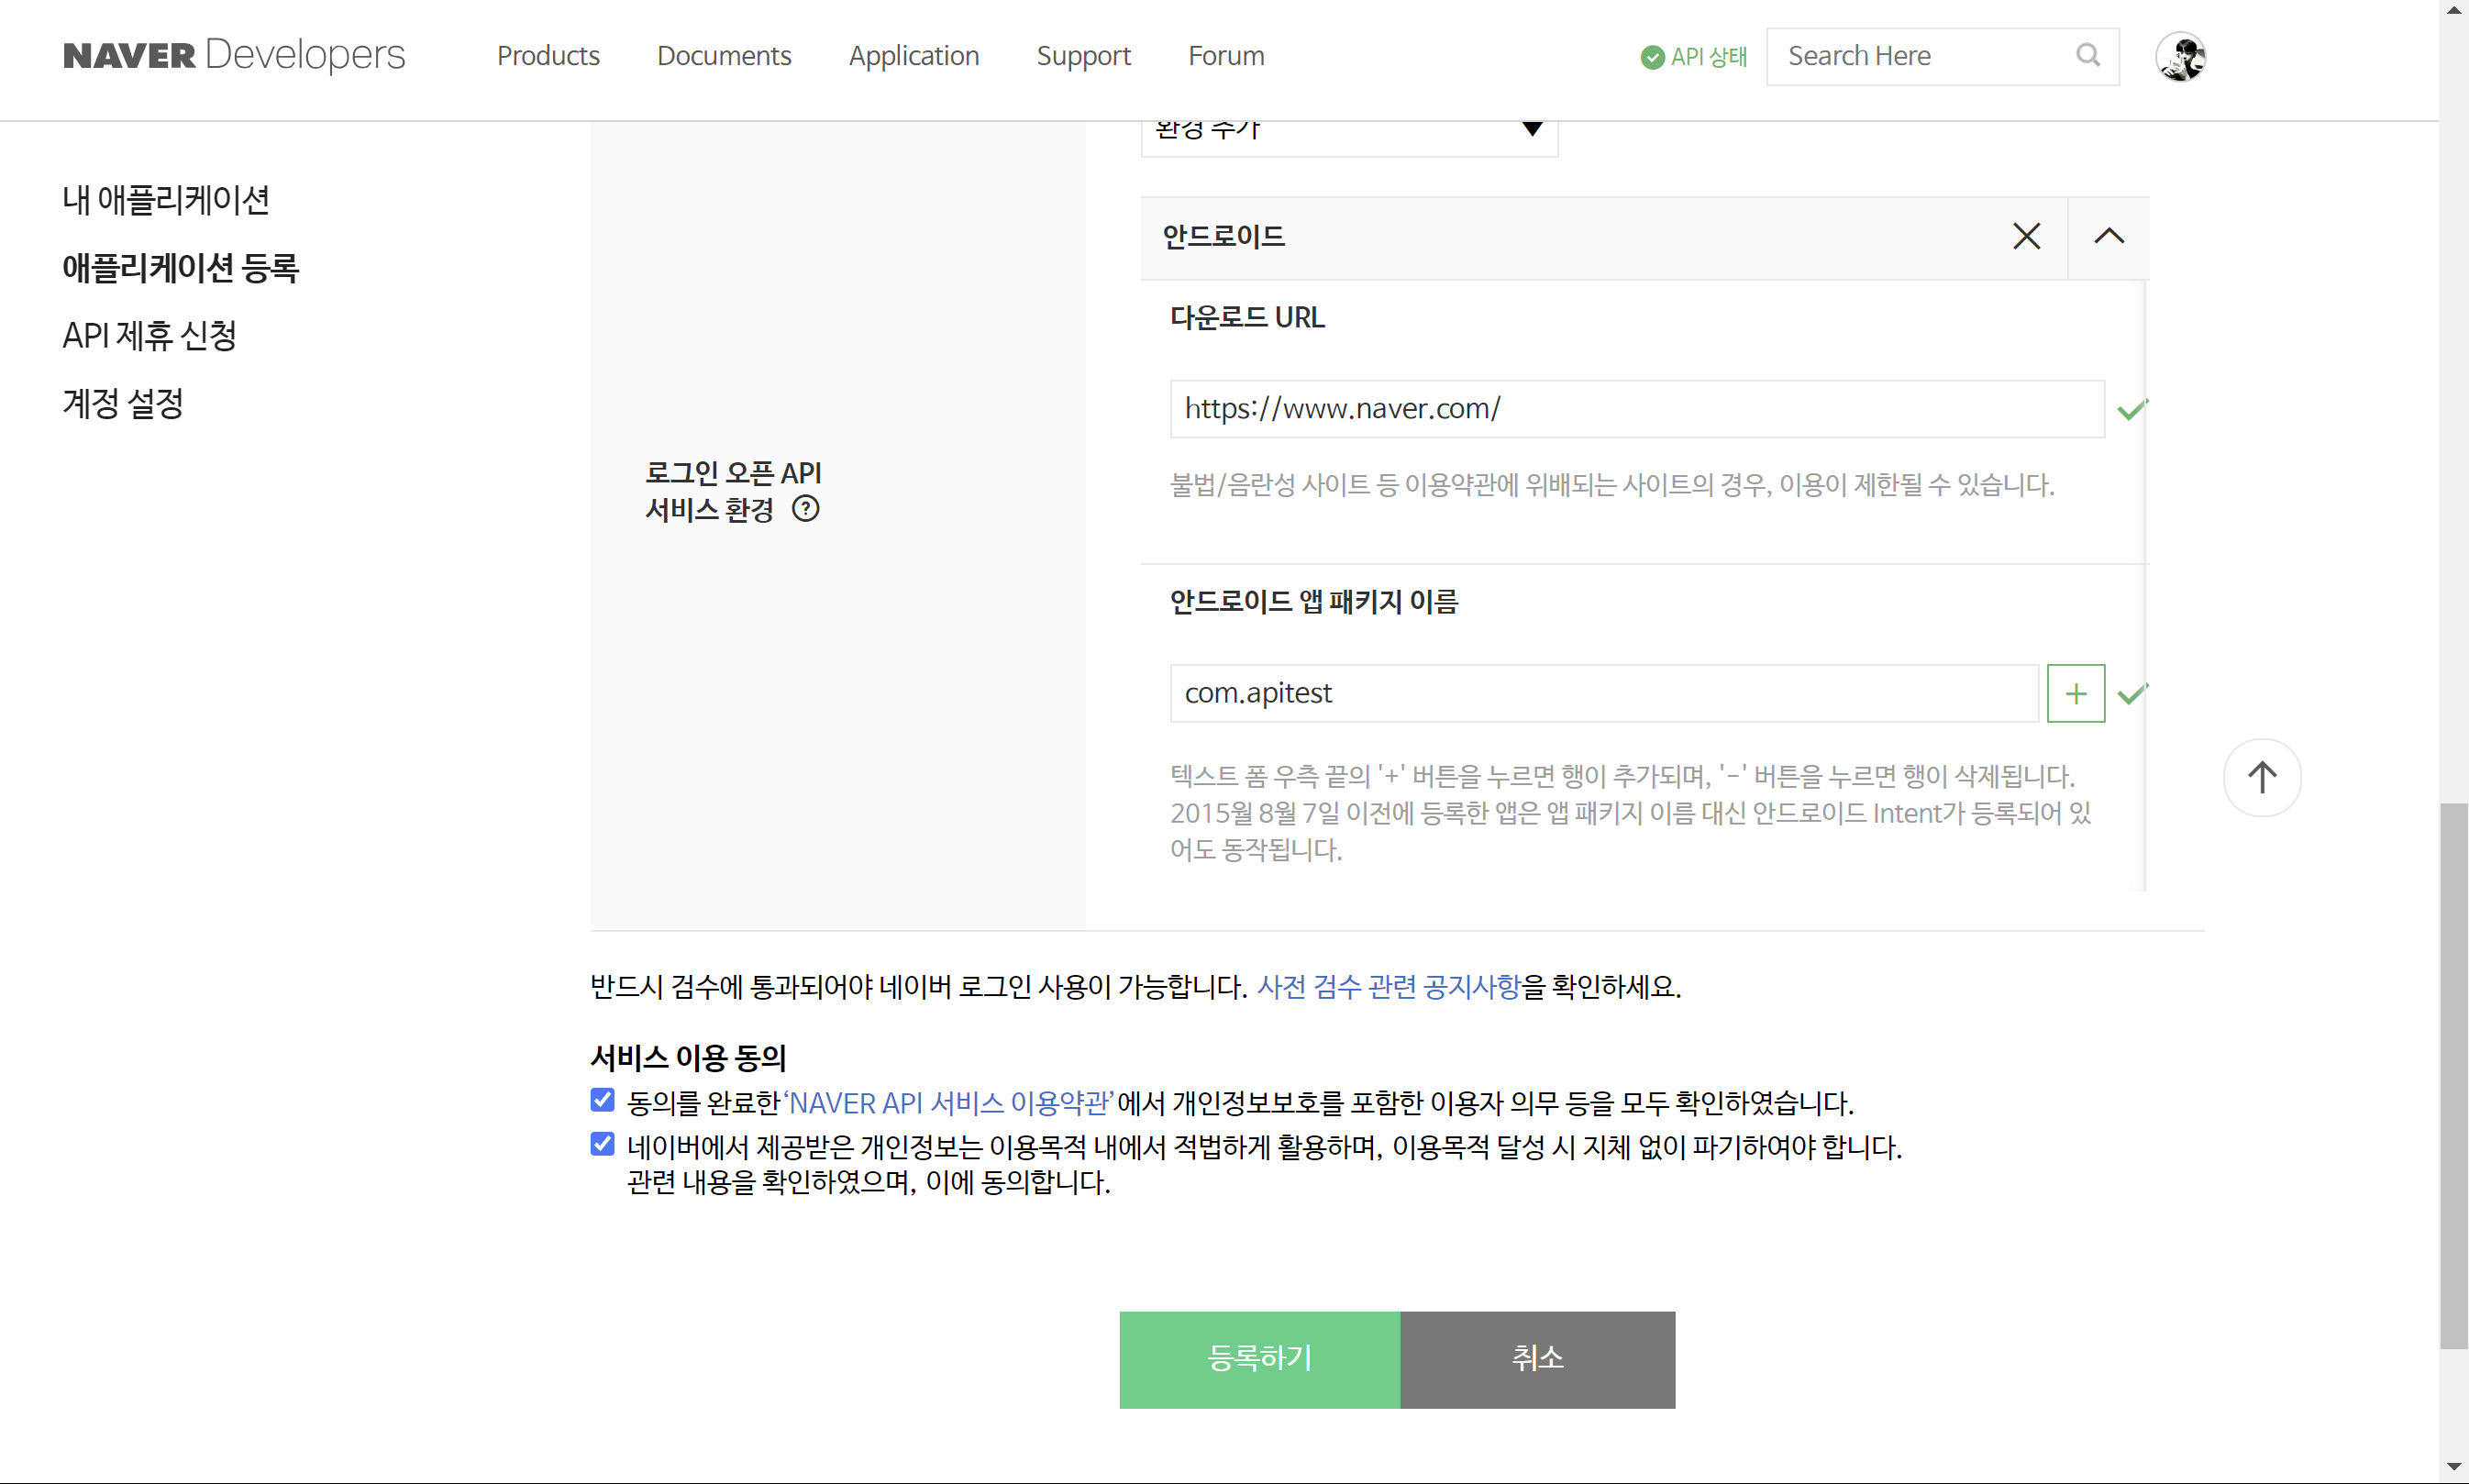The height and width of the screenshot is (1484, 2469).
Task: Click the plus button to add package row
Action: [2075, 693]
